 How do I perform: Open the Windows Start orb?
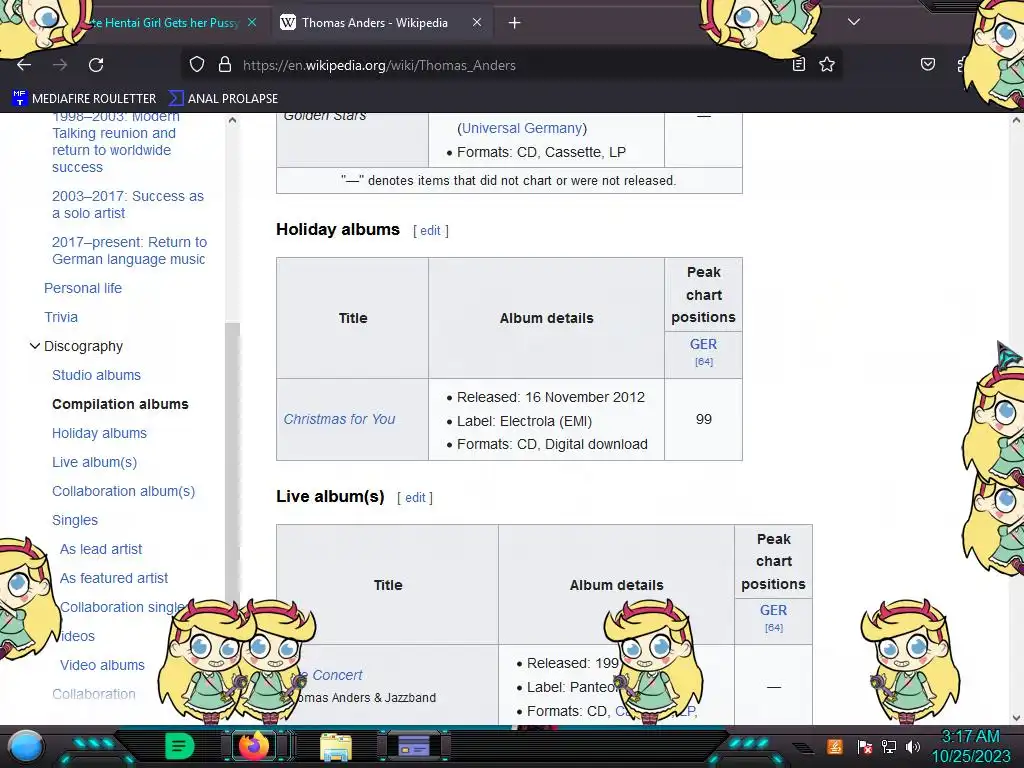26,746
